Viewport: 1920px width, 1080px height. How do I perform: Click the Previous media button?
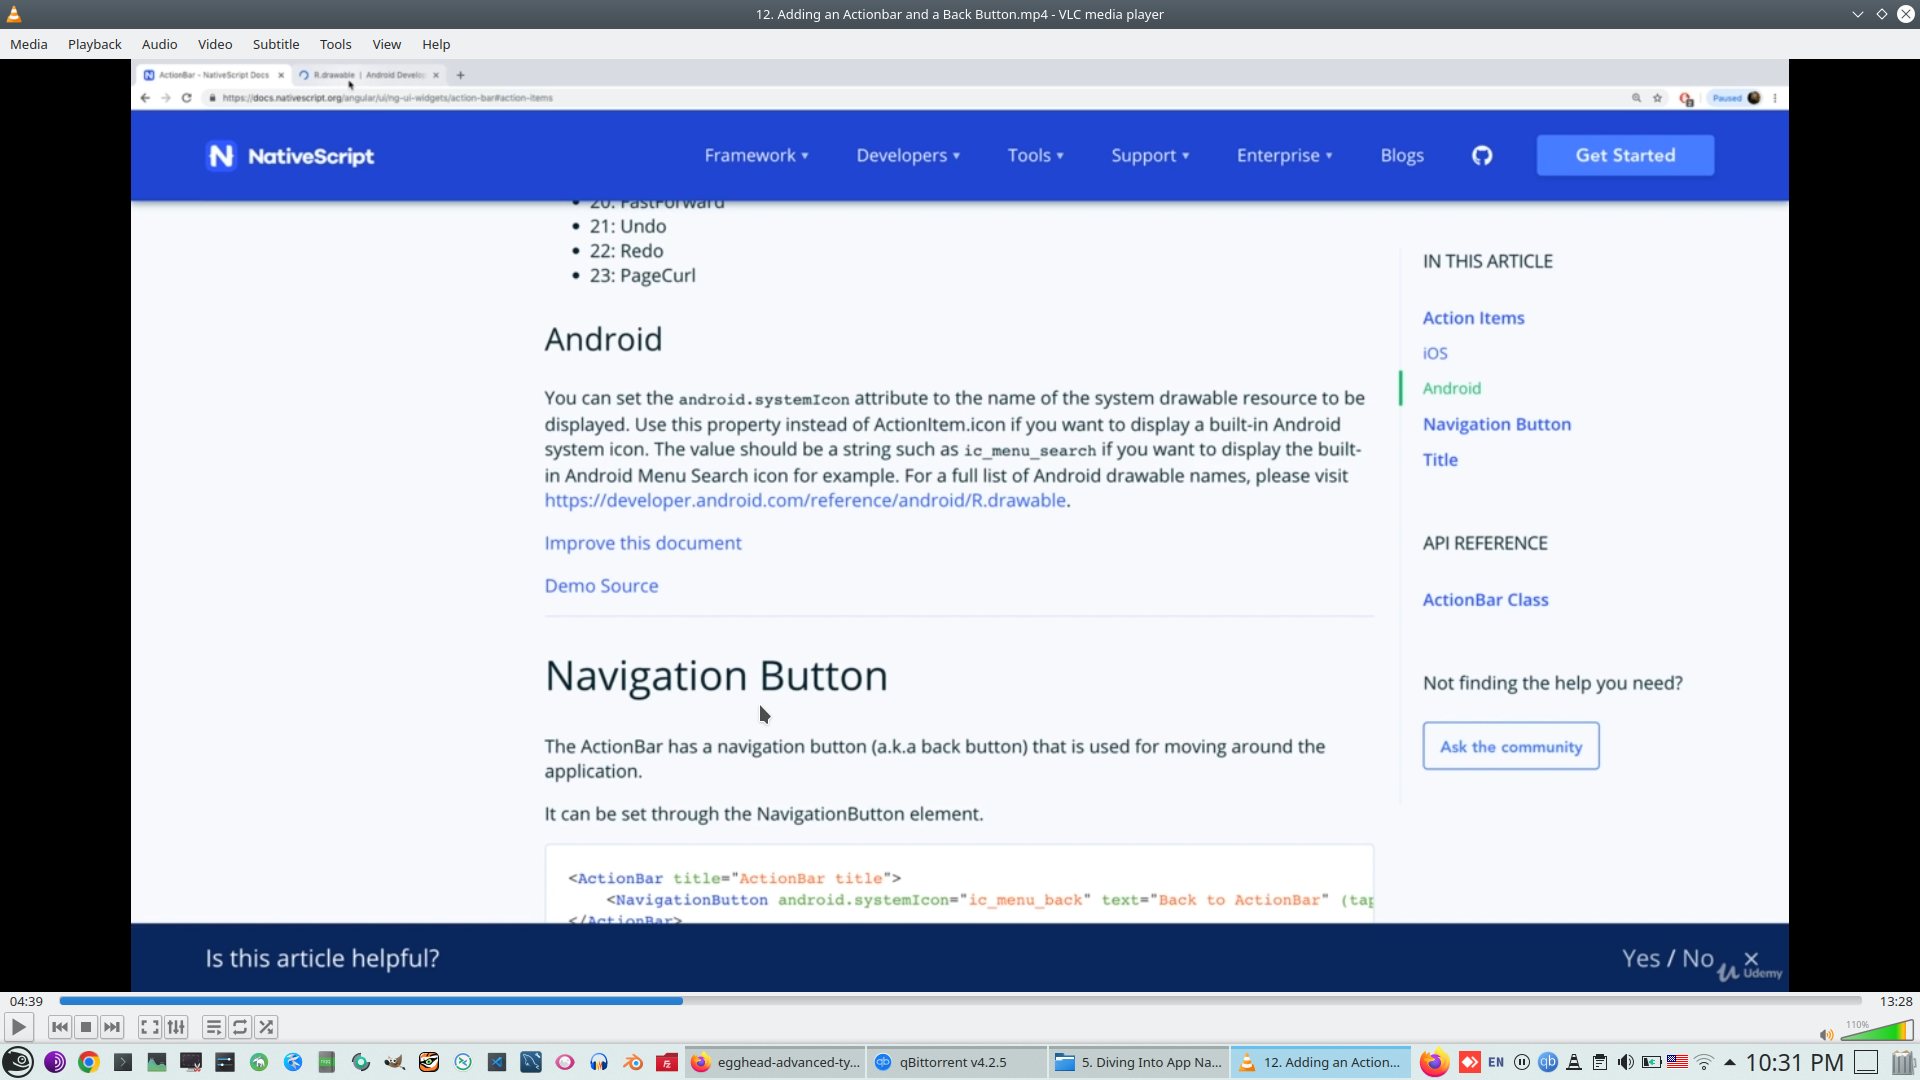60,1027
